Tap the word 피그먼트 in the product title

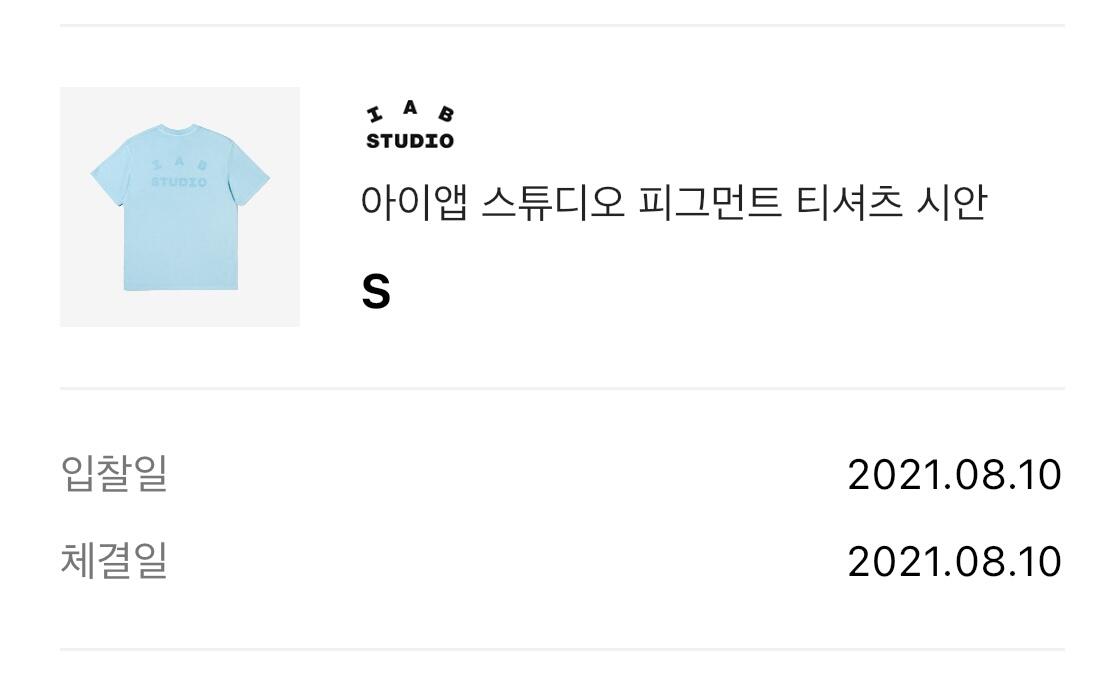707,204
